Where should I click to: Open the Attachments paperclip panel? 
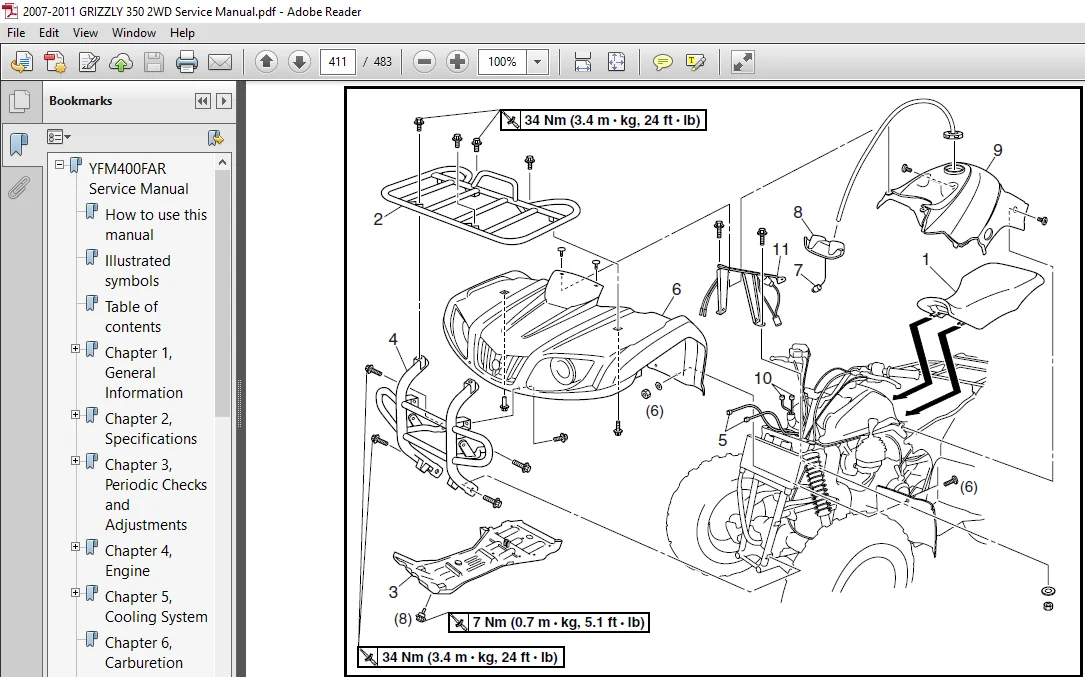[x=19, y=188]
